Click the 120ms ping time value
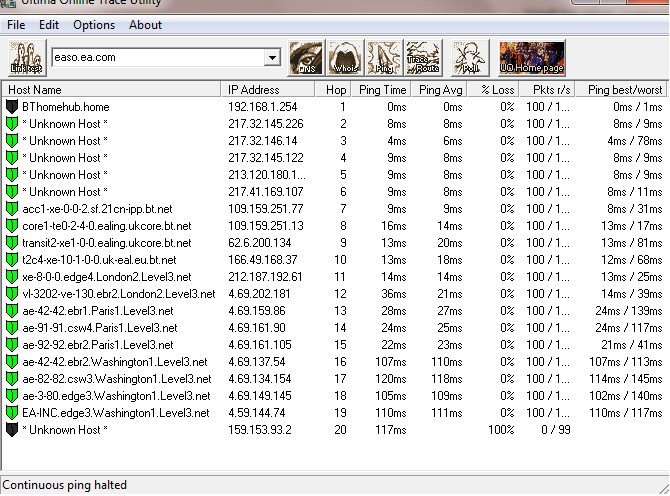 click(x=391, y=379)
